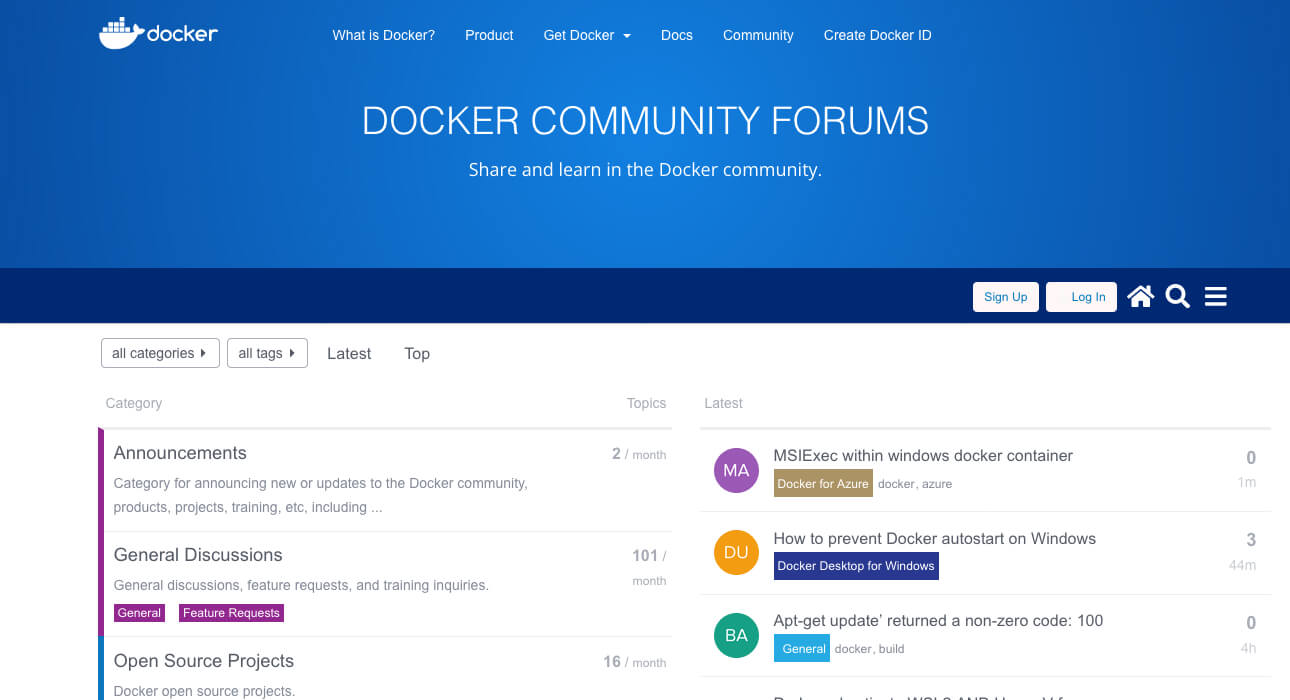Click the home icon near Log In
This screenshot has width=1290, height=700.
click(x=1140, y=295)
